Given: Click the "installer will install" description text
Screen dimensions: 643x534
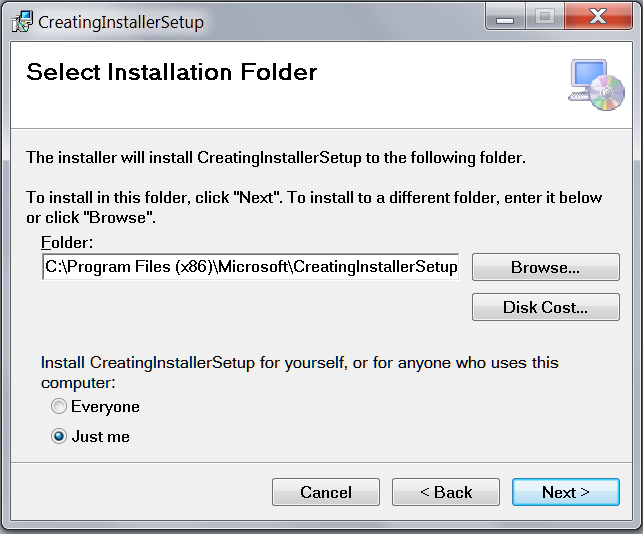Looking at the screenshot, I should pos(275,157).
